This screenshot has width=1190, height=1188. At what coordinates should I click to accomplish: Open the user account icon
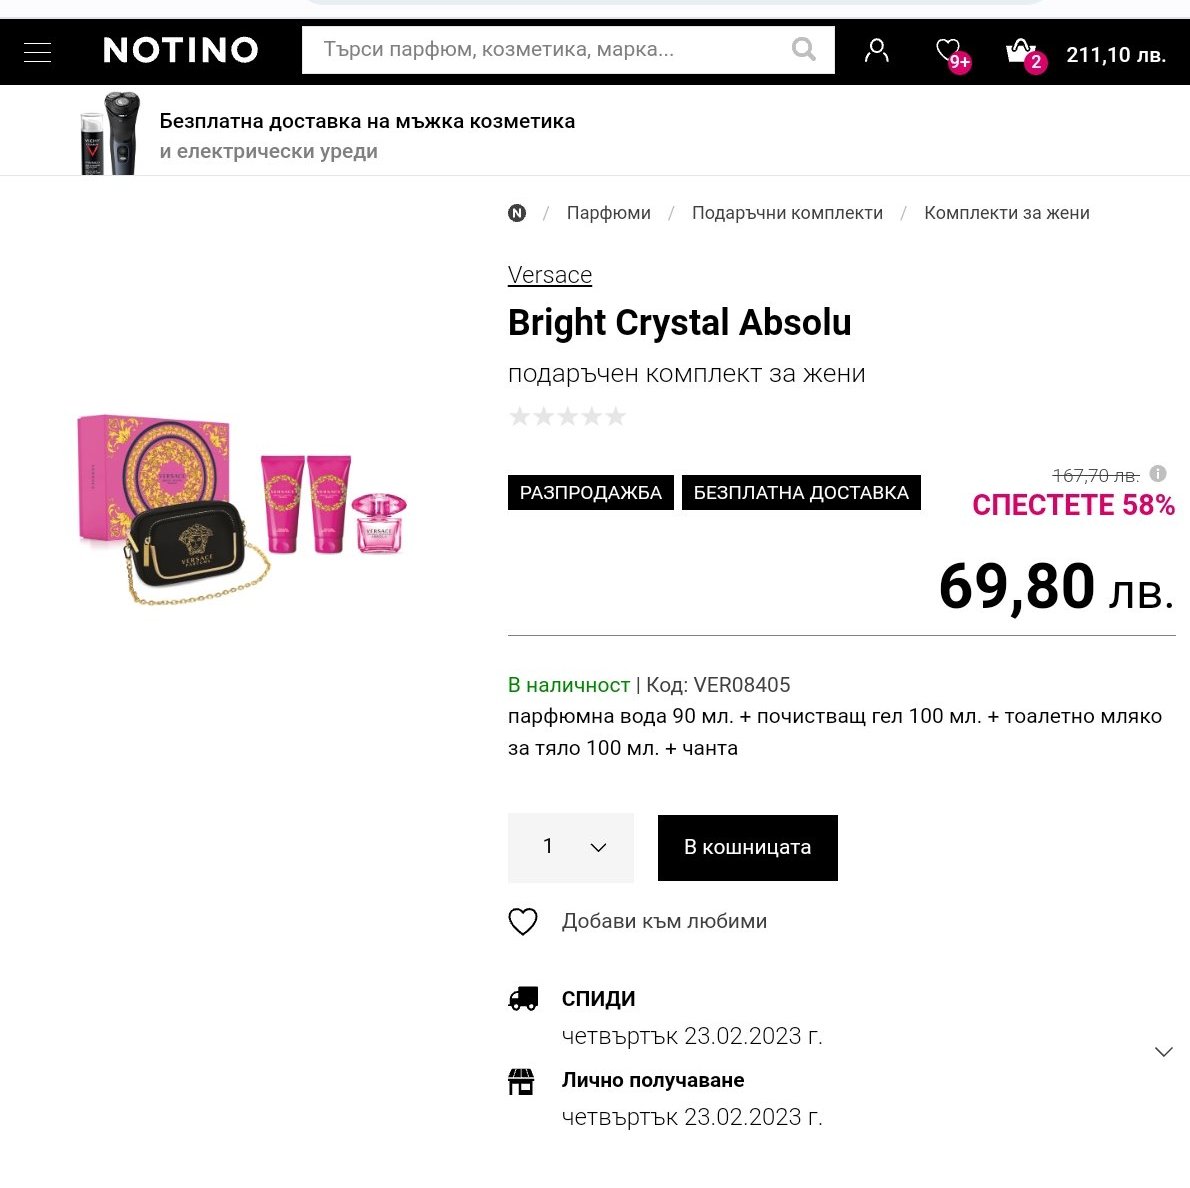[877, 50]
